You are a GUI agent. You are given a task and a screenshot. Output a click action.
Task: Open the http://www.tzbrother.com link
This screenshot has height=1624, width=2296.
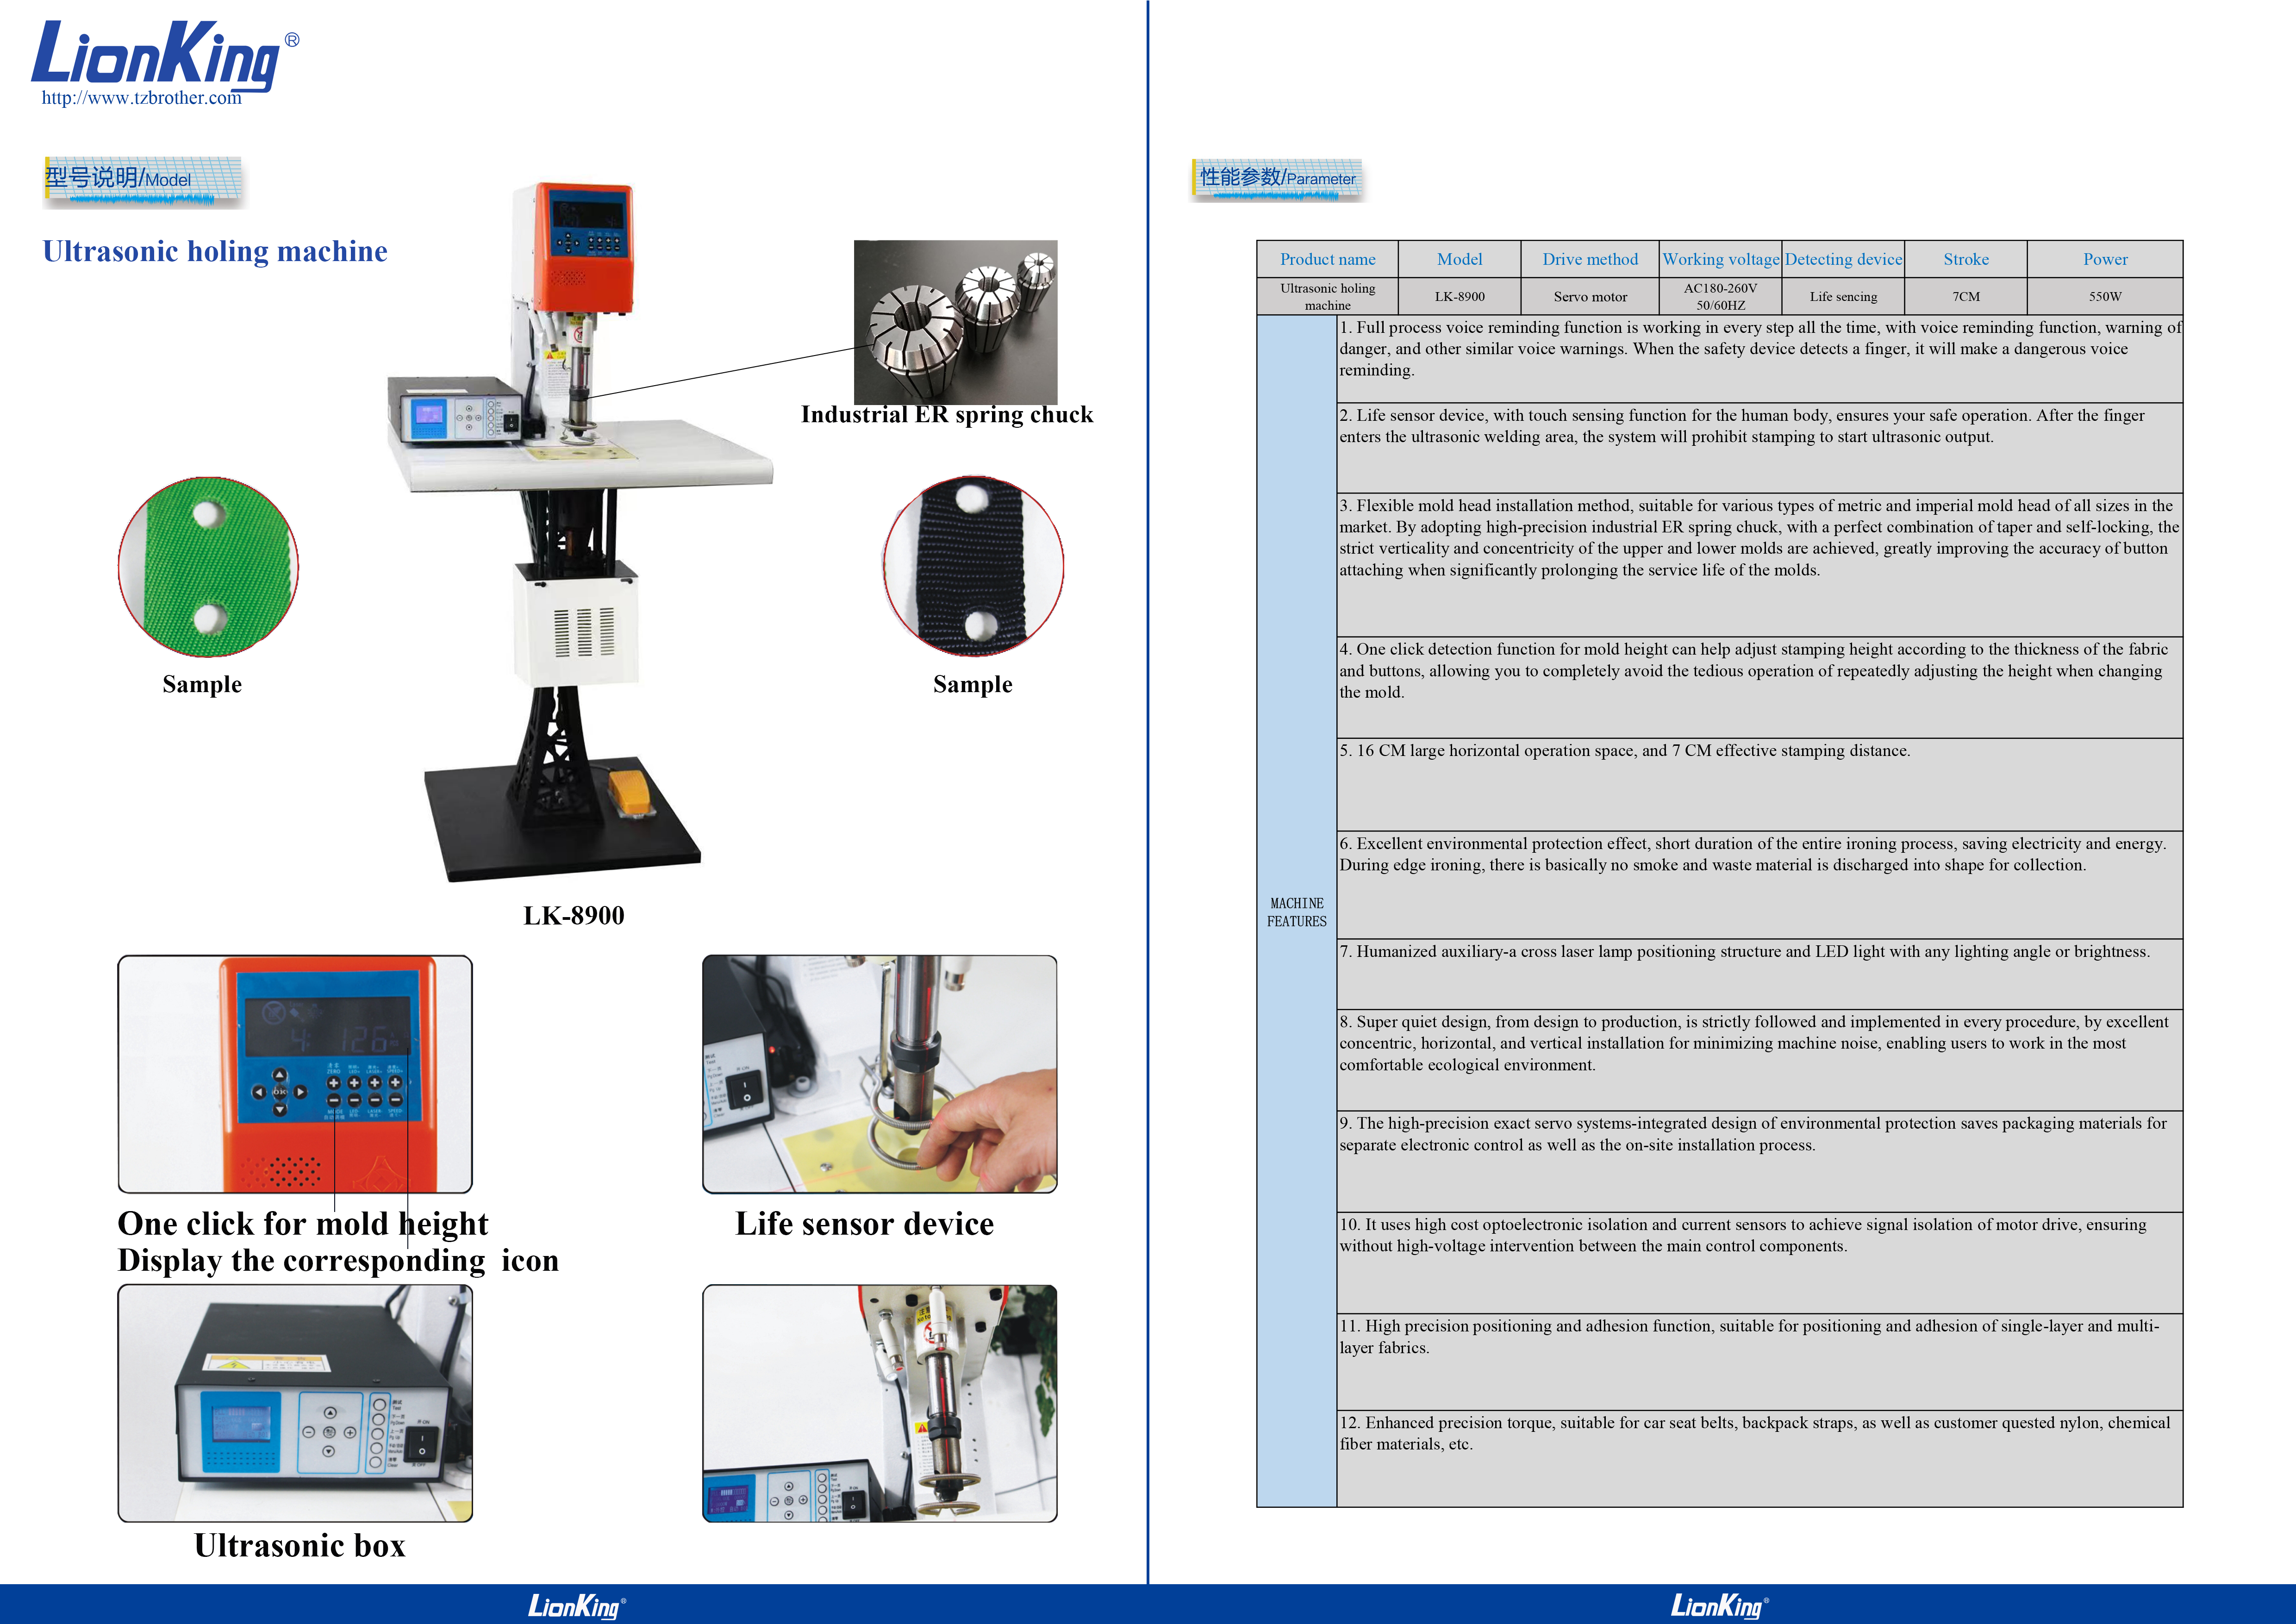coord(141,98)
